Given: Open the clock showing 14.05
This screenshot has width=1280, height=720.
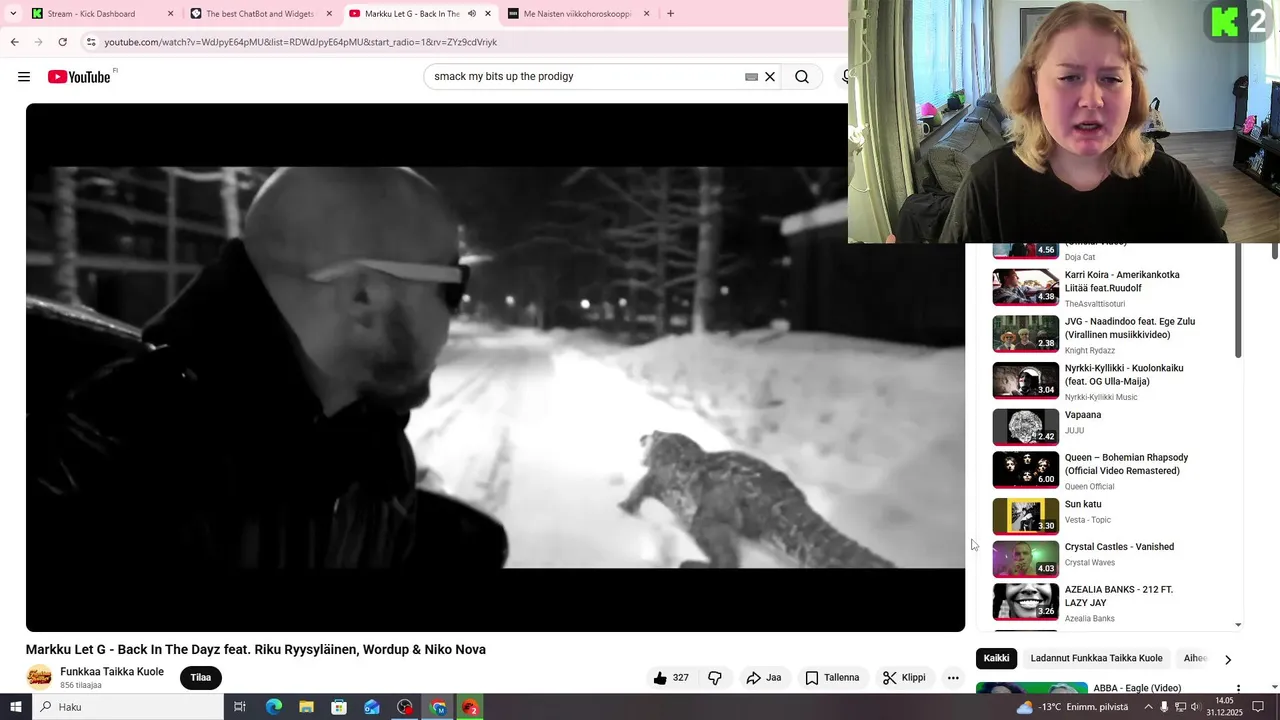Looking at the screenshot, I should (1225, 707).
